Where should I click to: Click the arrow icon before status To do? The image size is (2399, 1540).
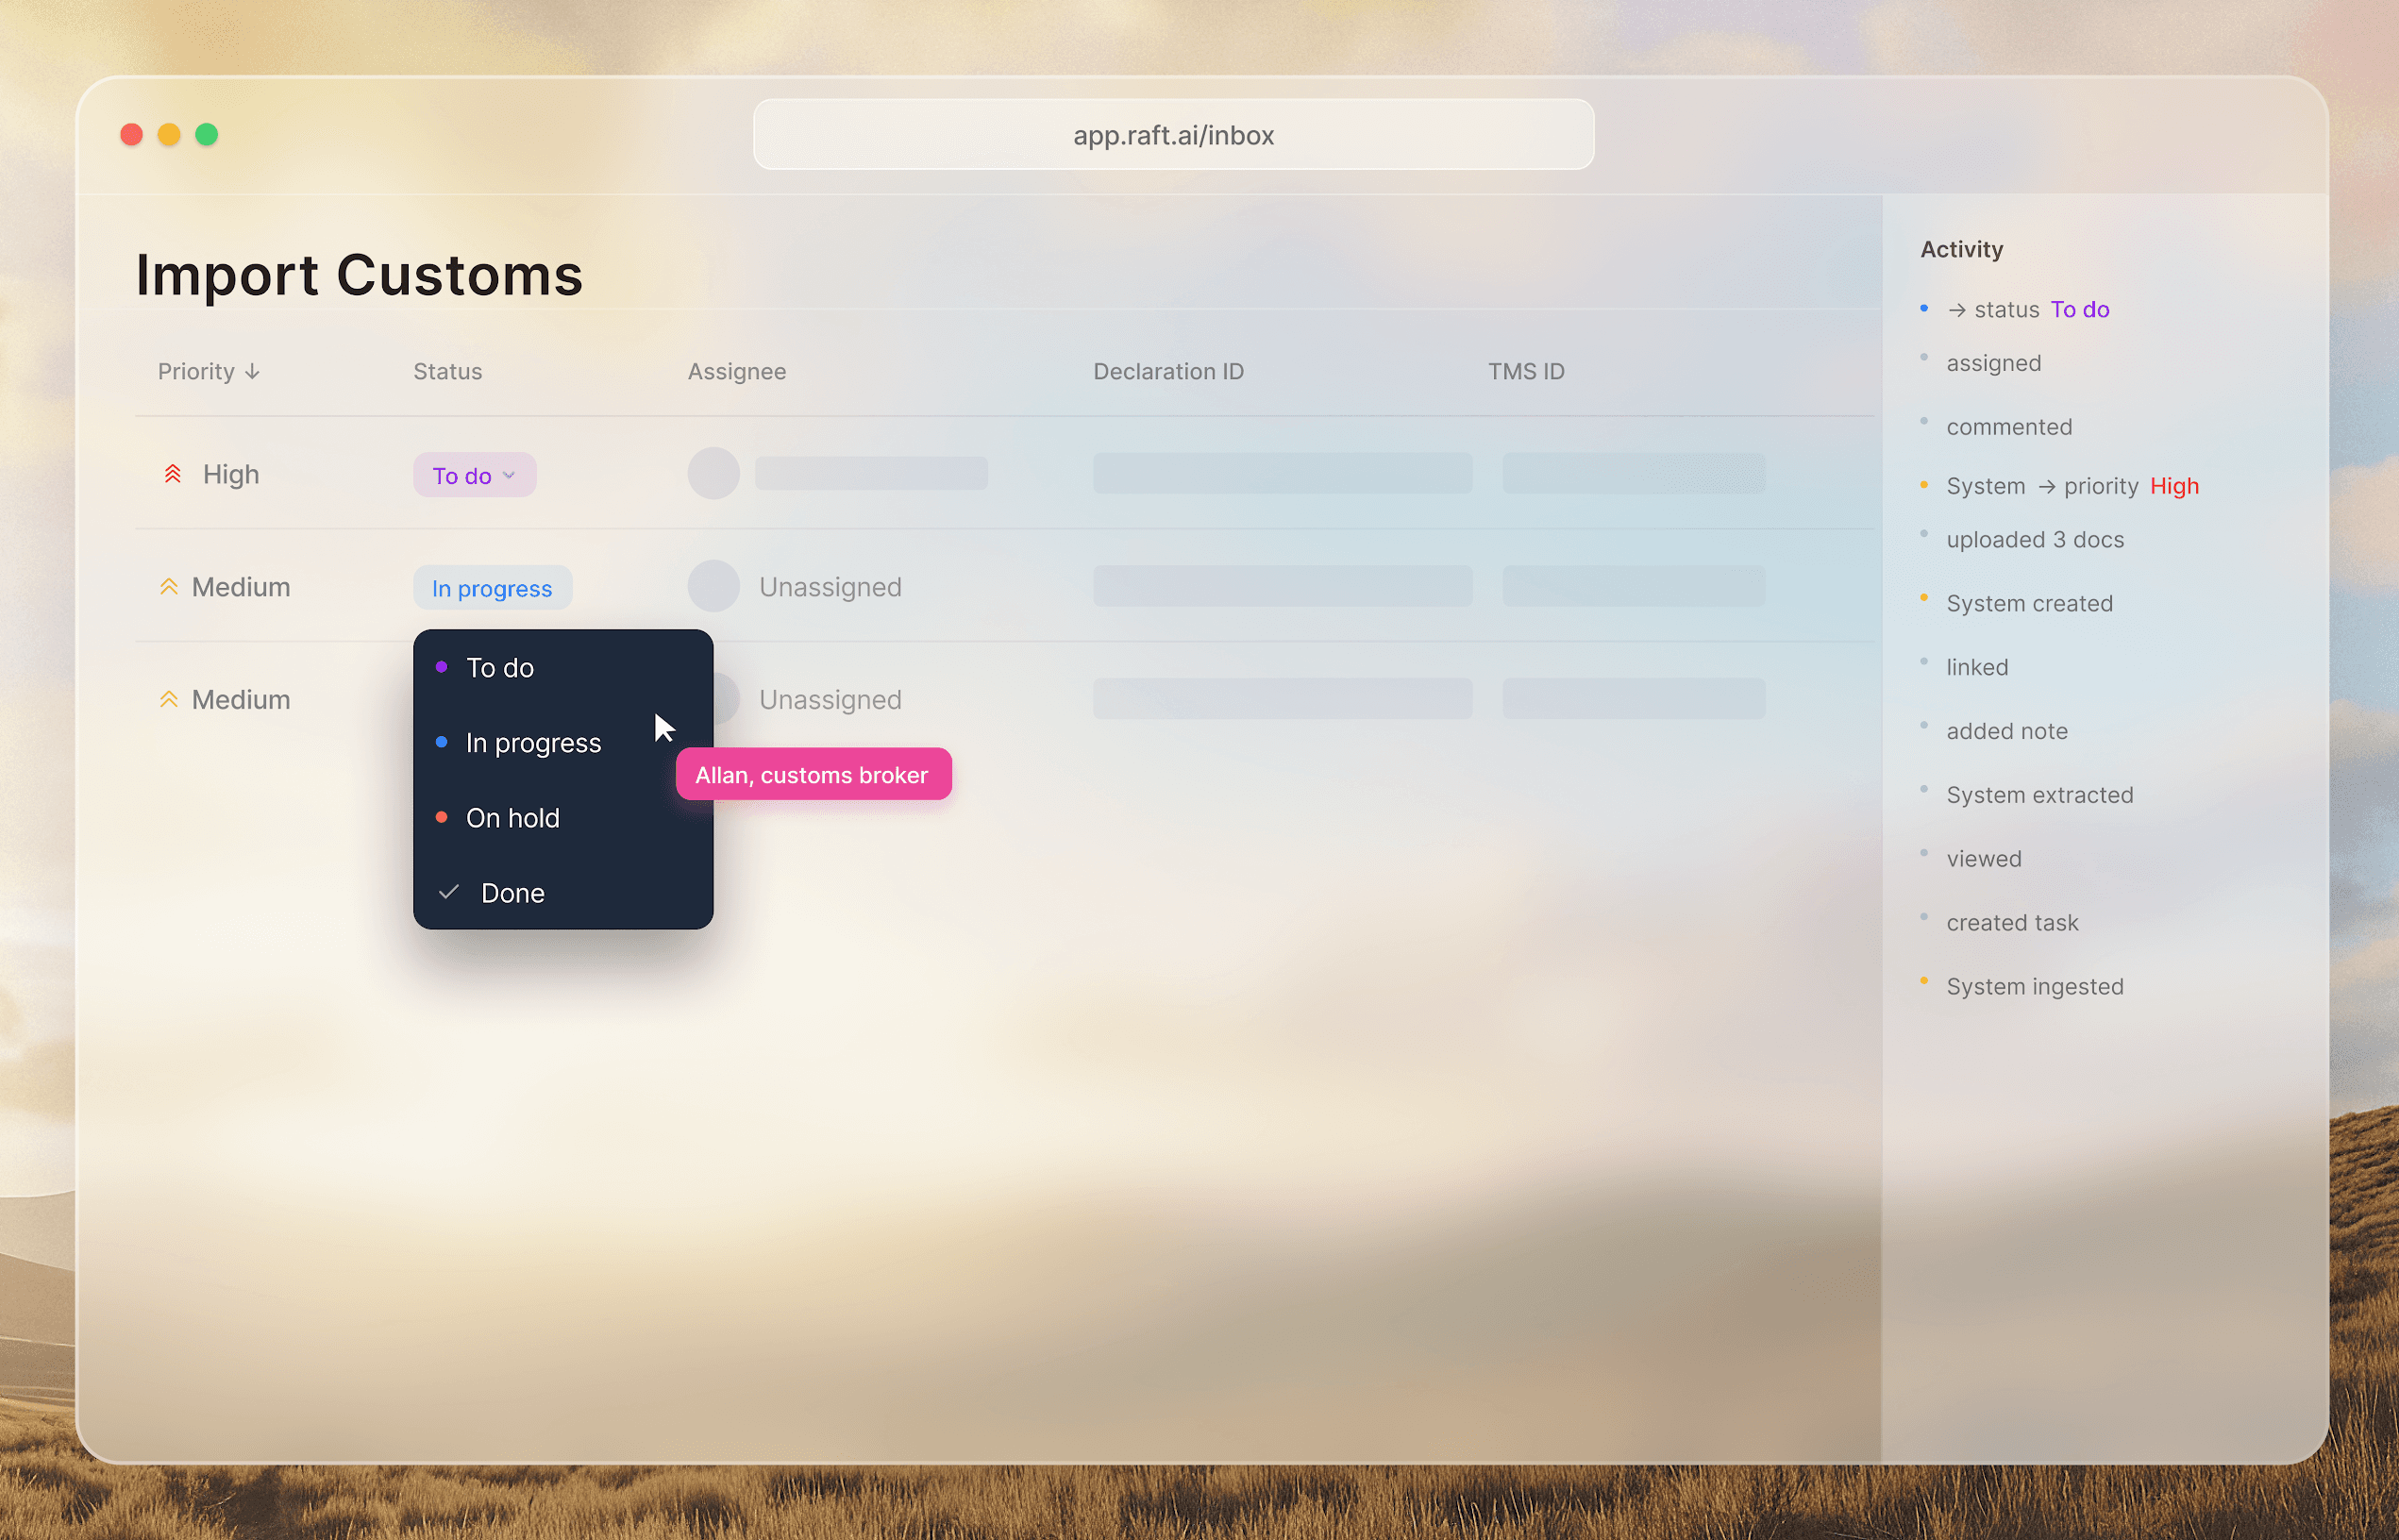[1956, 311]
